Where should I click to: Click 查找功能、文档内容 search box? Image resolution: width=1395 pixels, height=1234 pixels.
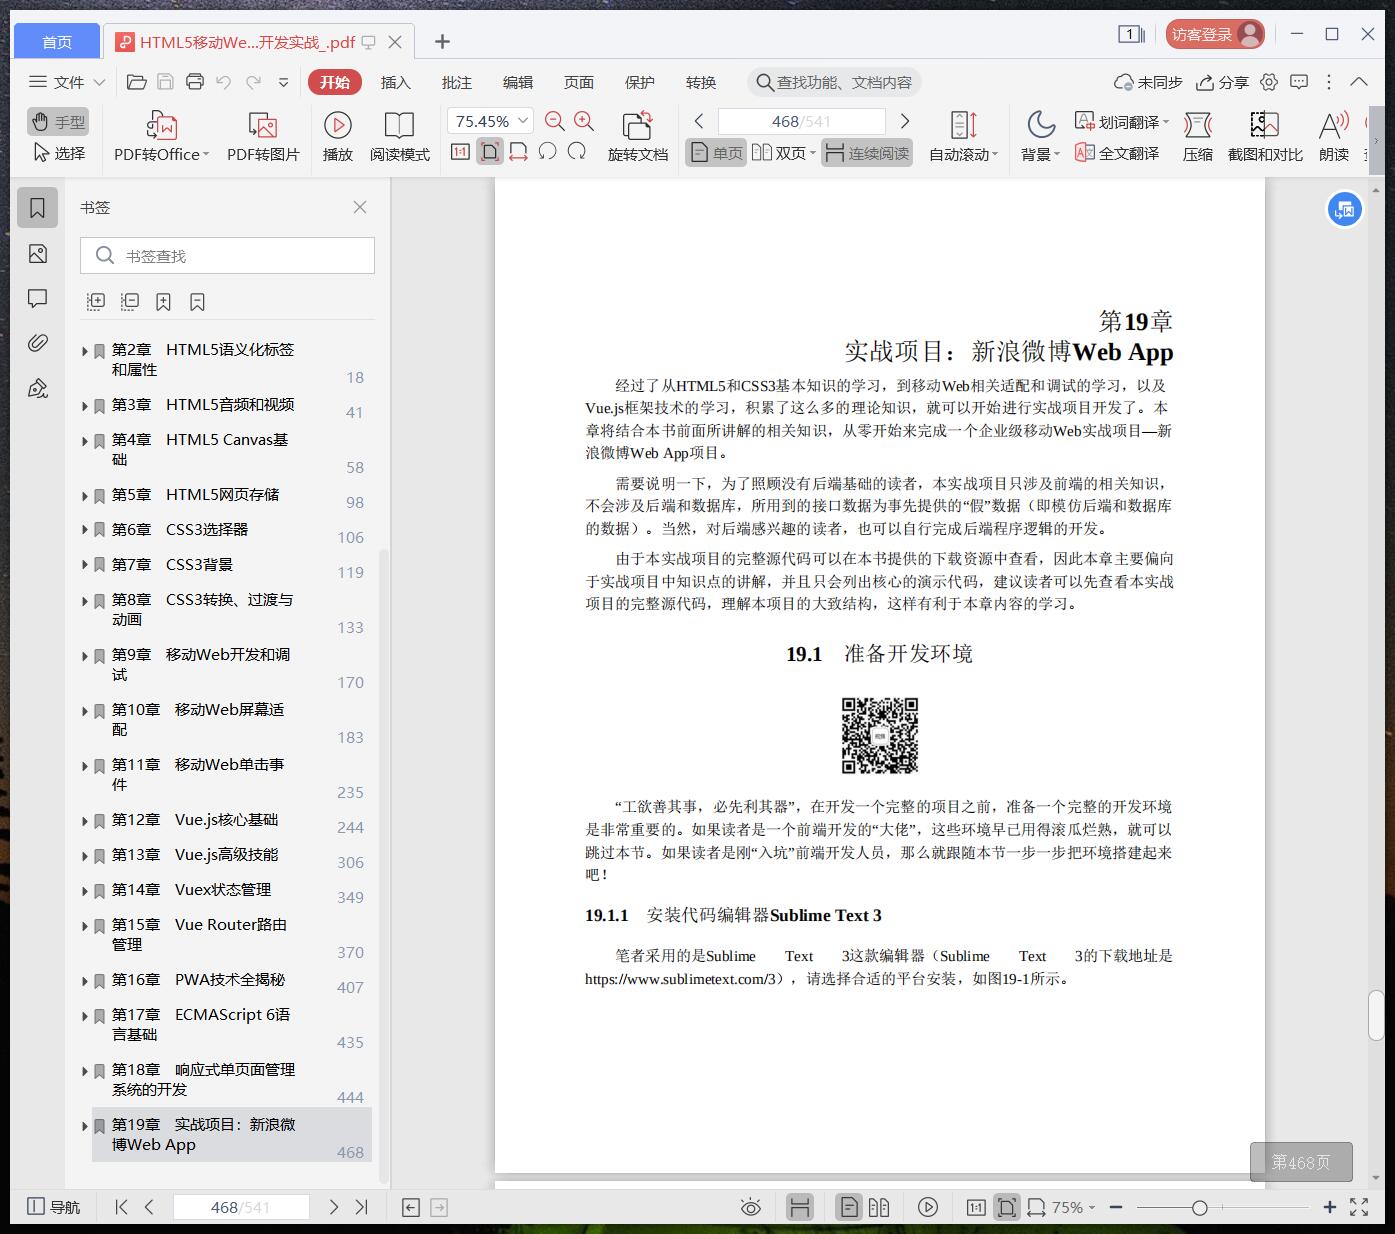[834, 82]
